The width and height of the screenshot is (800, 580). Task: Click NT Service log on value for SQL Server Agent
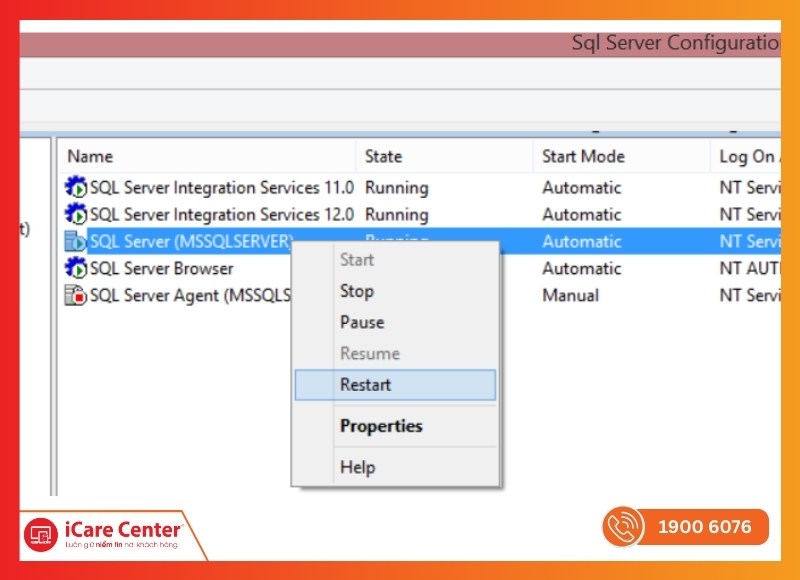tap(749, 295)
